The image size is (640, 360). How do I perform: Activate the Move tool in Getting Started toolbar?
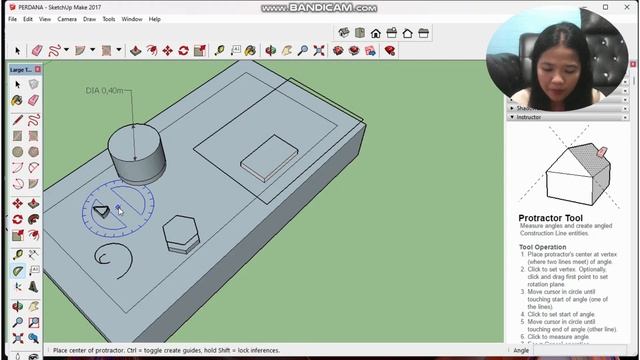168,51
